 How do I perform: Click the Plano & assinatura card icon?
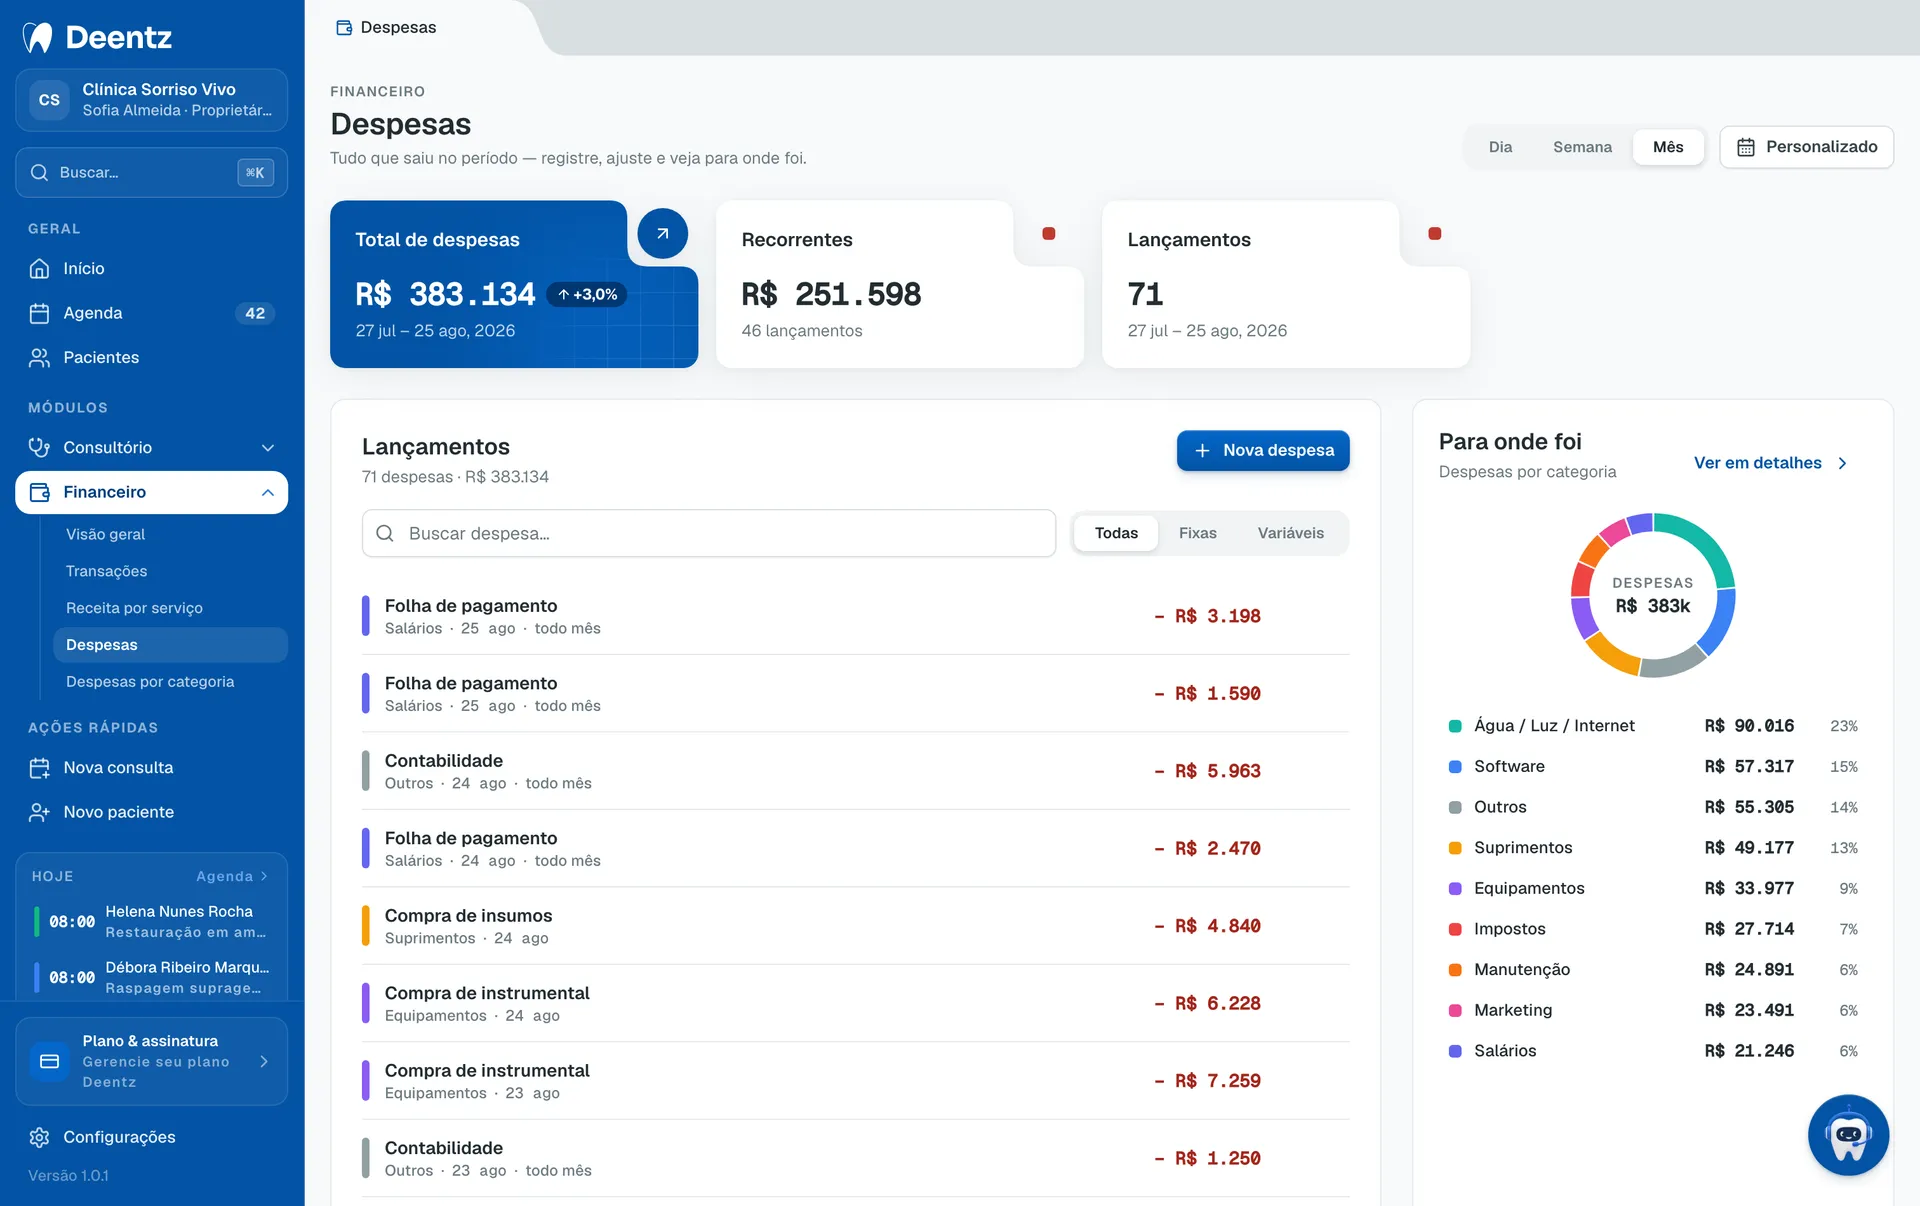tap(49, 1061)
